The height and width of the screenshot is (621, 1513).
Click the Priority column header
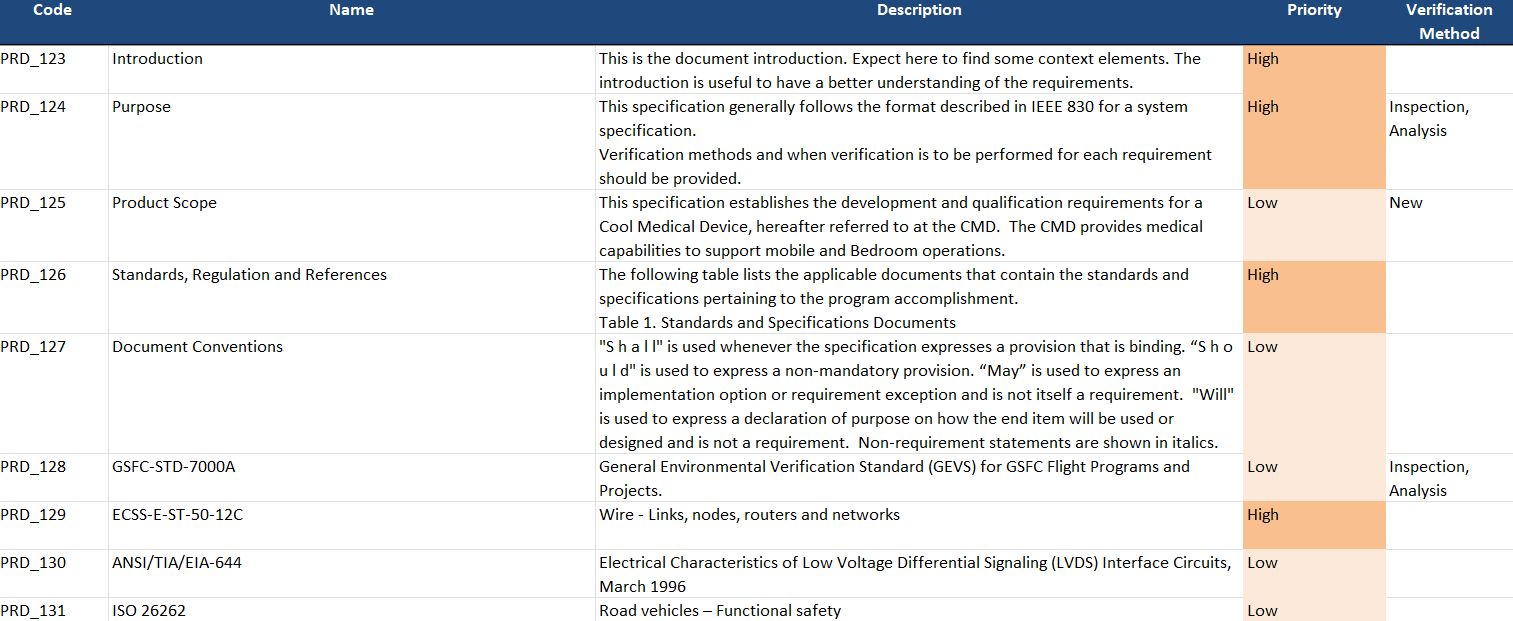pos(1313,10)
